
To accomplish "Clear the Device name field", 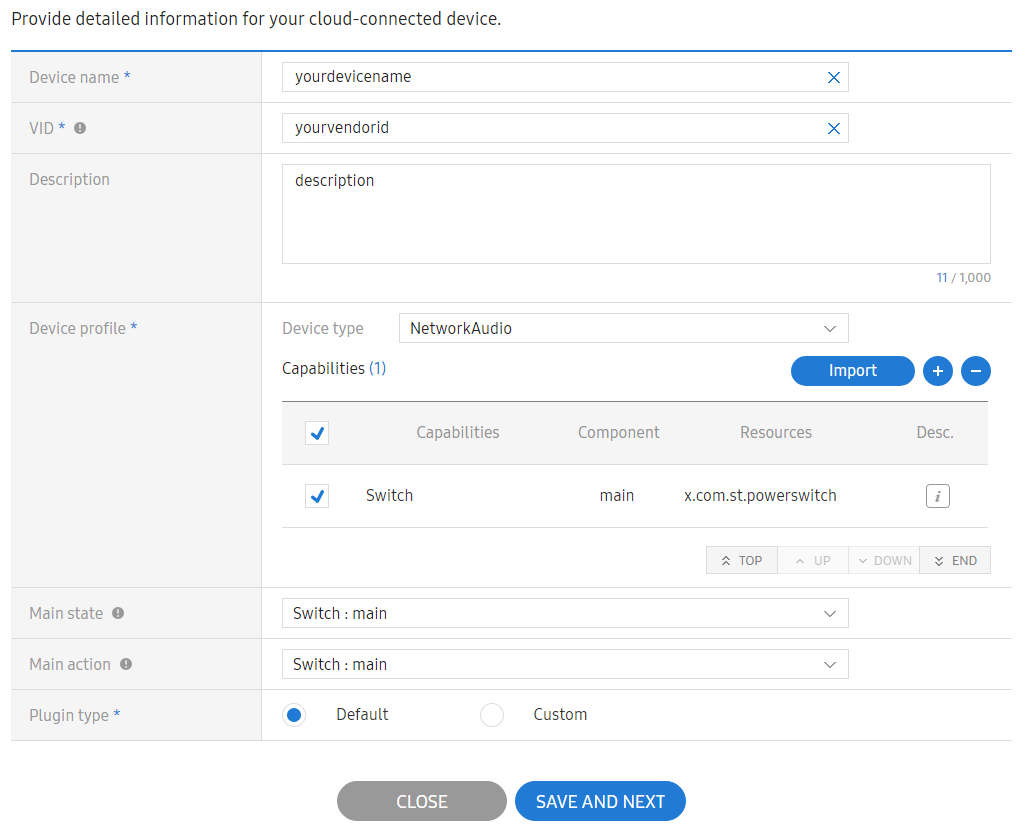I will click(833, 78).
